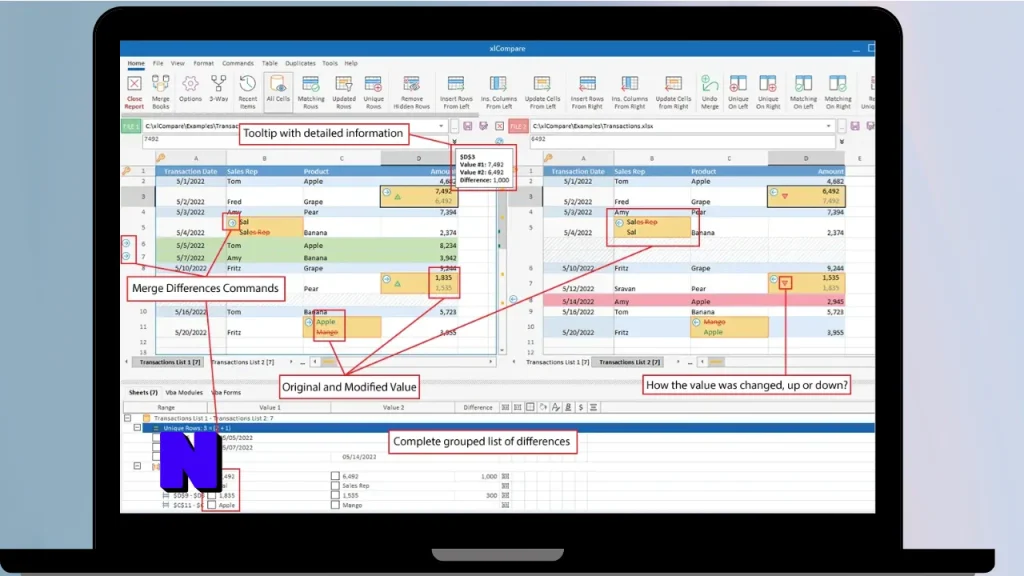The height and width of the screenshot is (576, 1024).
Task: Click Update Cells From Left
Action: [x=542, y=91]
